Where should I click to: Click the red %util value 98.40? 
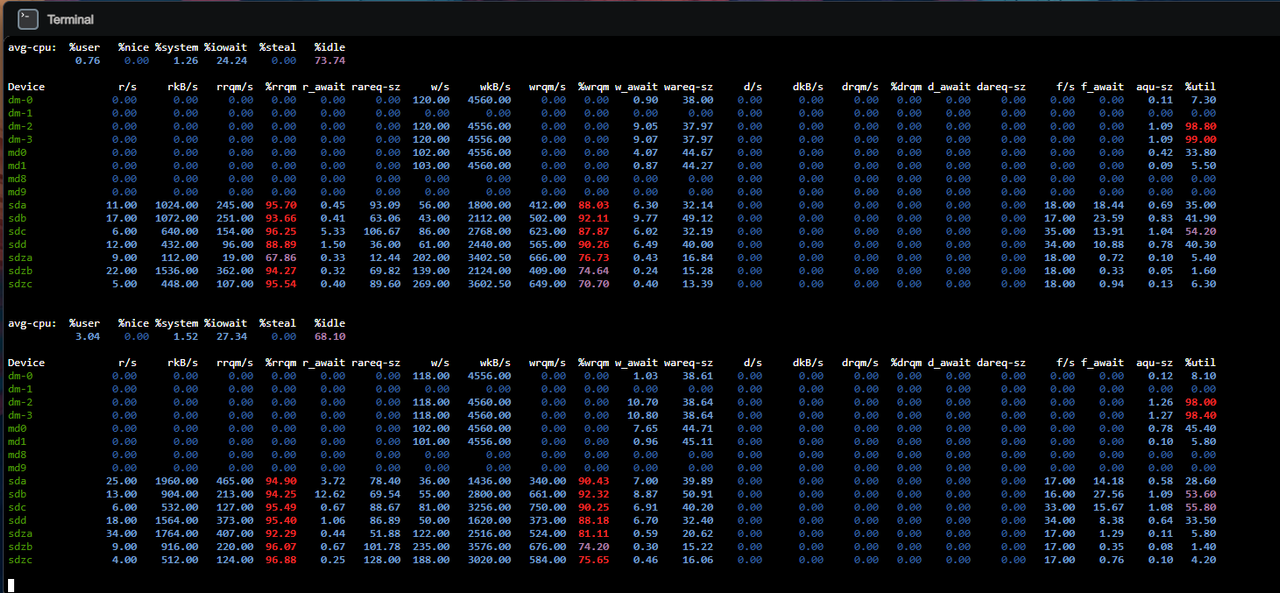point(1200,415)
